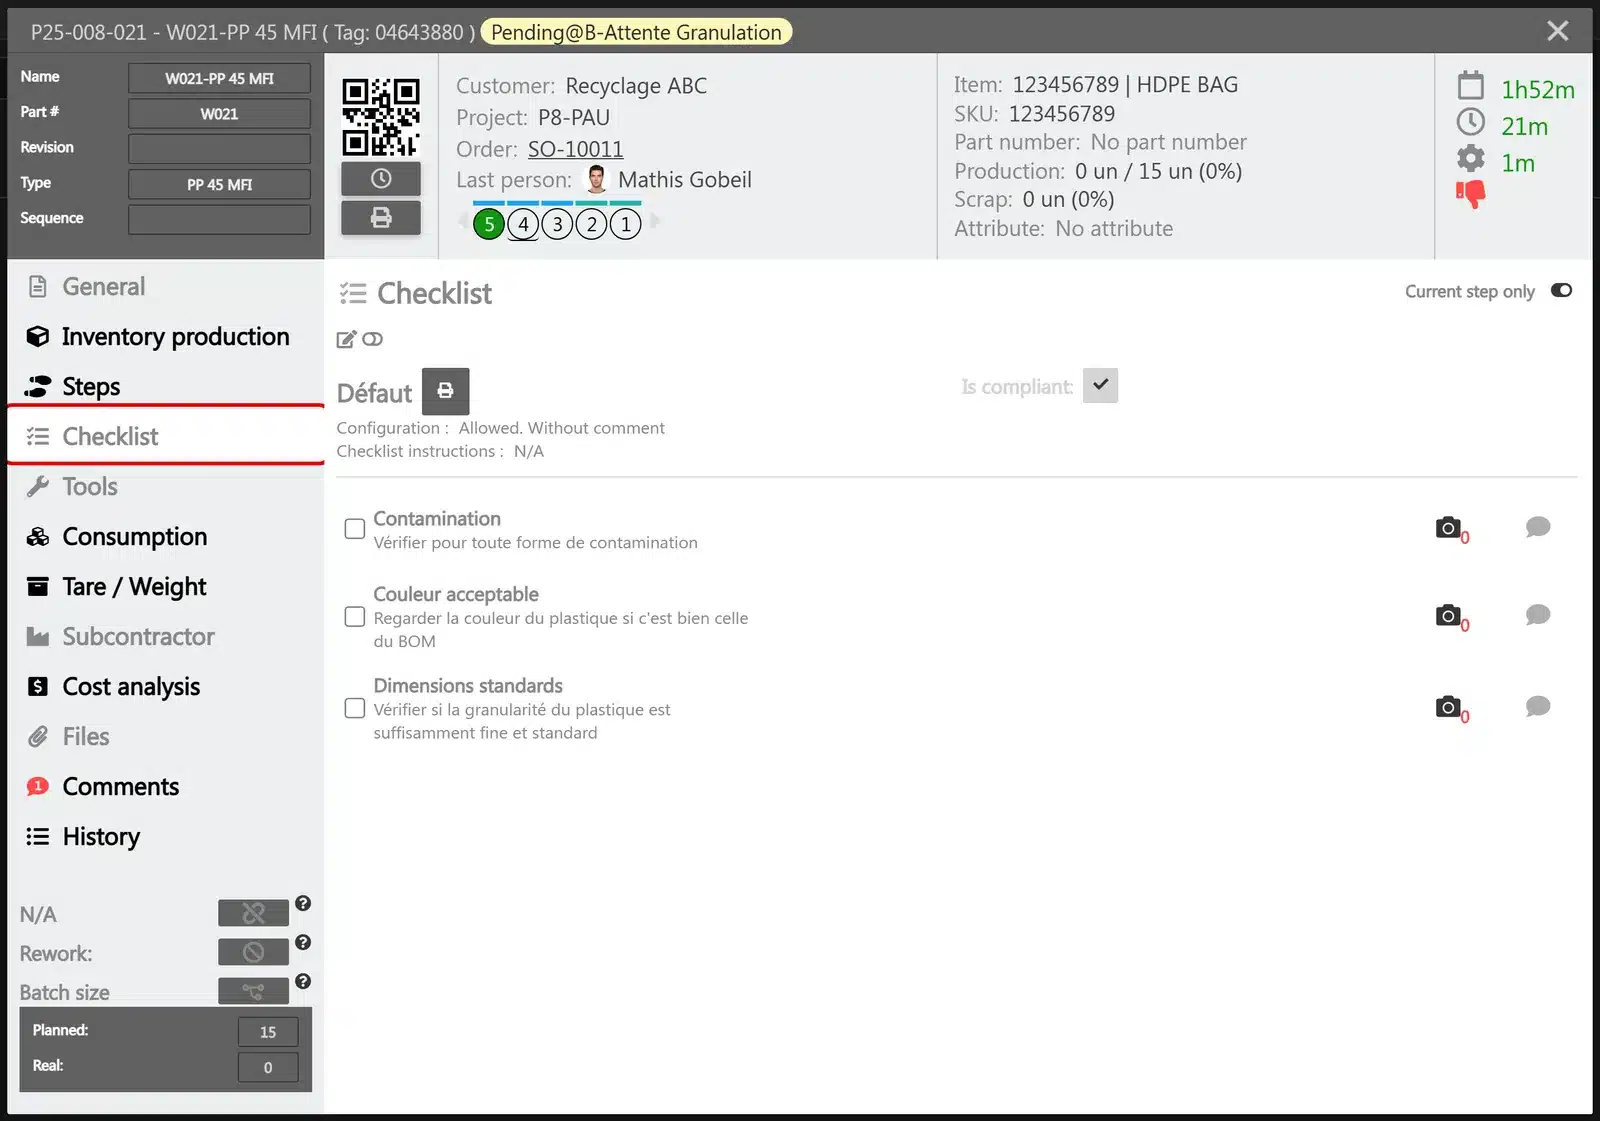This screenshot has height=1121, width=1600.
Task: Click help icon beside Batch size
Action: point(303,982)
